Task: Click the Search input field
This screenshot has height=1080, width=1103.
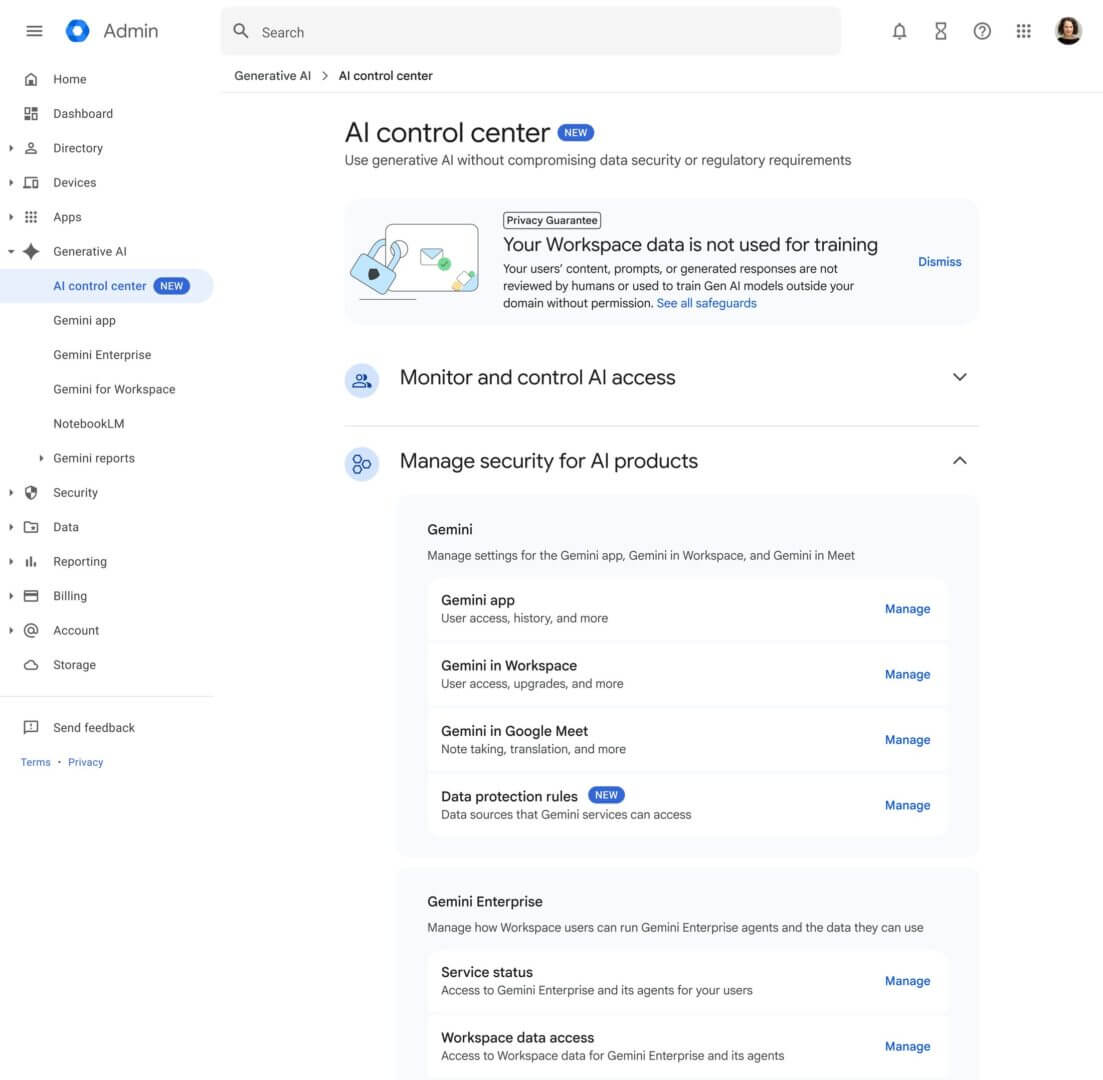Action: pyautogui.click(x=540, y=32)
